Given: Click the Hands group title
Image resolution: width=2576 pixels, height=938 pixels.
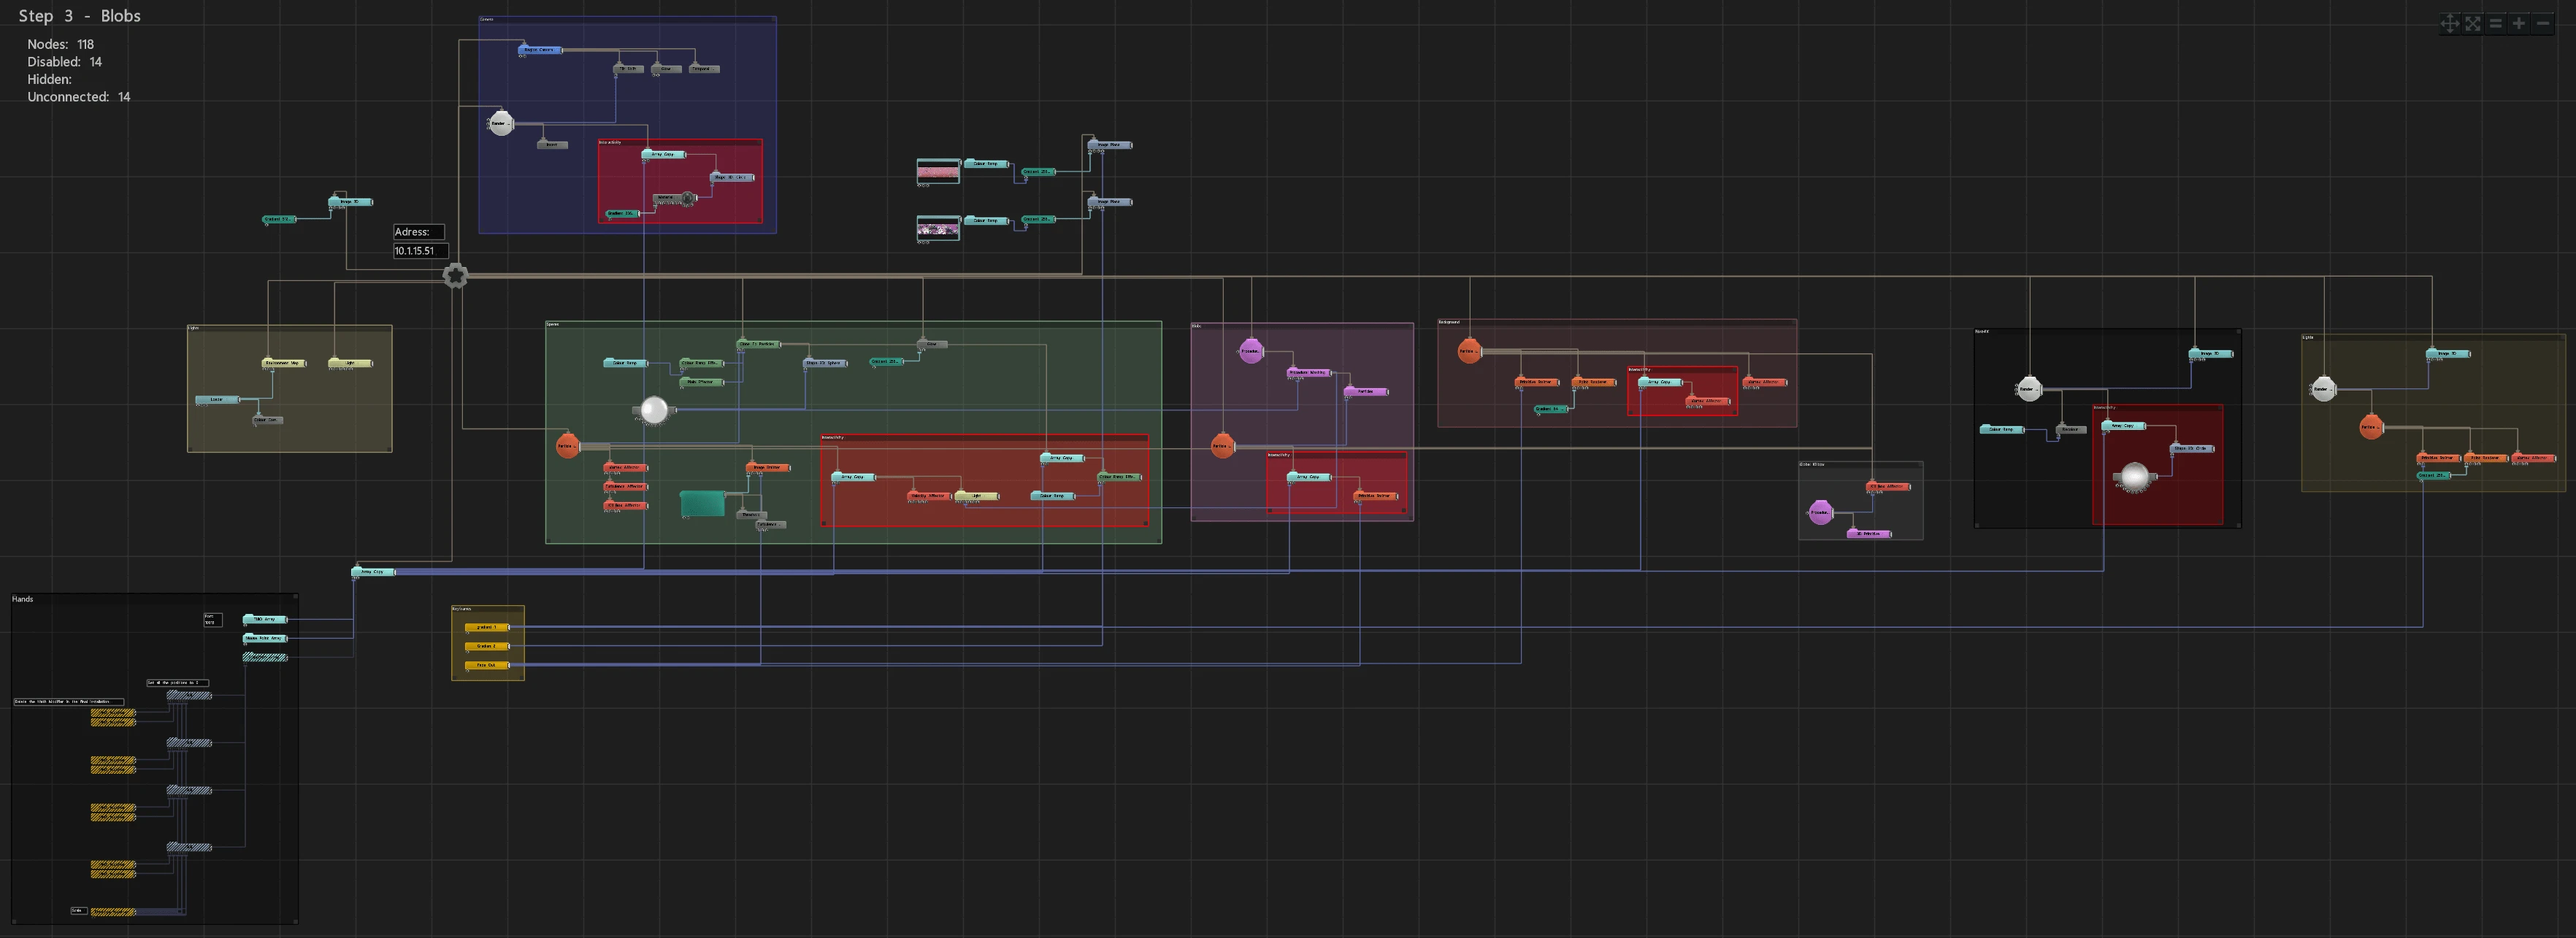Looking at the screenshot, I should point(23,599).
